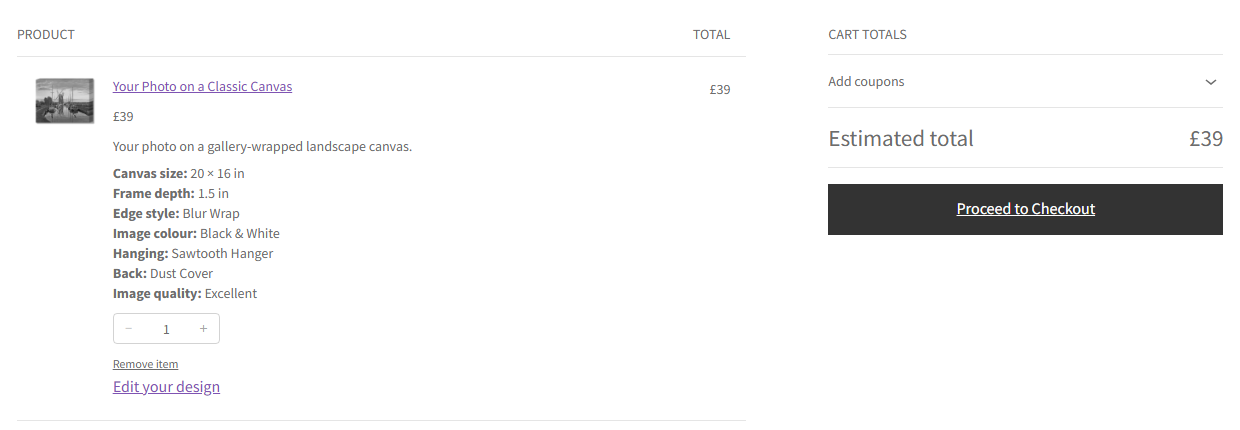
Task: Follow the Edit your design link
Action: [x=166, y=387]
